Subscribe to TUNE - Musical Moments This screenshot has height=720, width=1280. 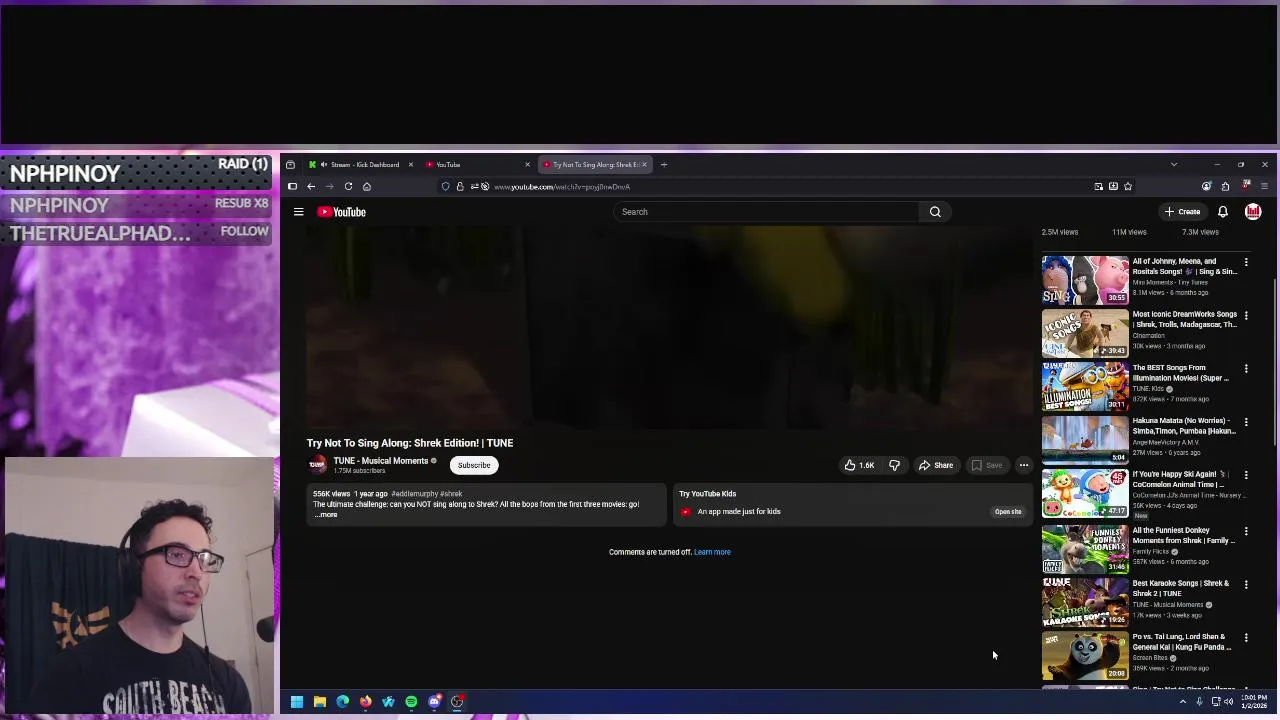474,465
